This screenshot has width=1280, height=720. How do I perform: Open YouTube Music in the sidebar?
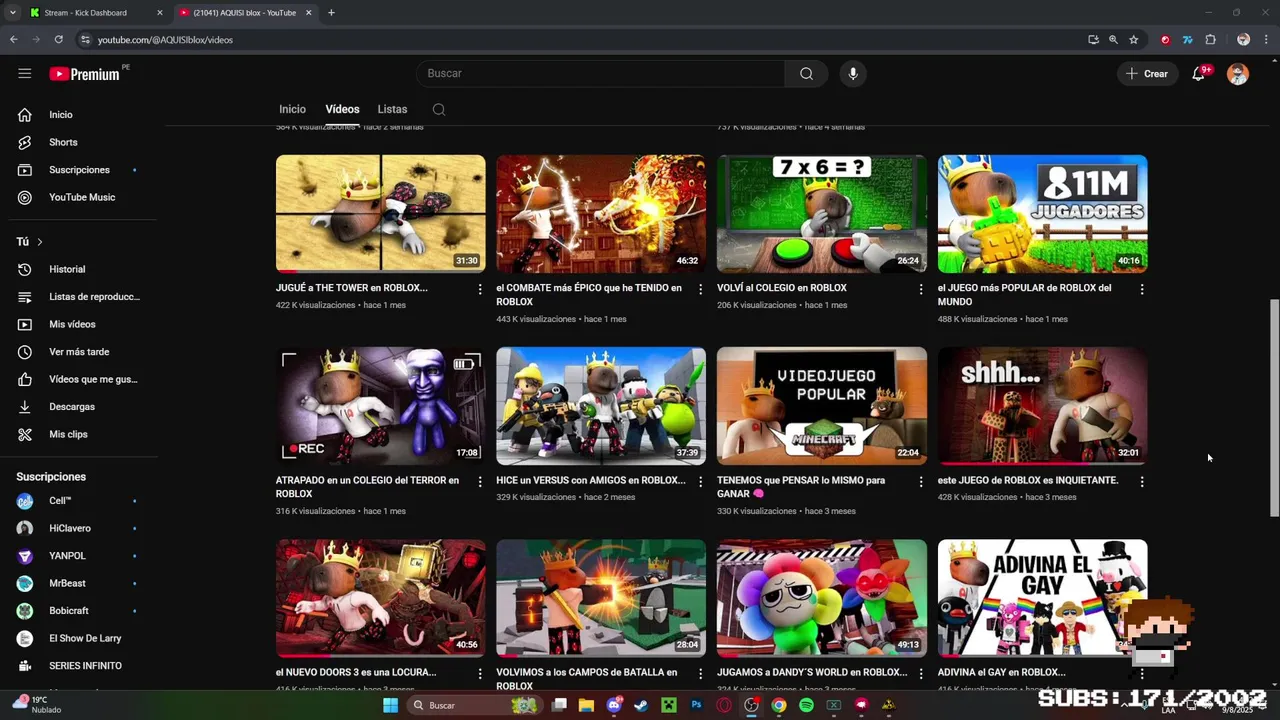pyautogui.click(x=80, y=197)
